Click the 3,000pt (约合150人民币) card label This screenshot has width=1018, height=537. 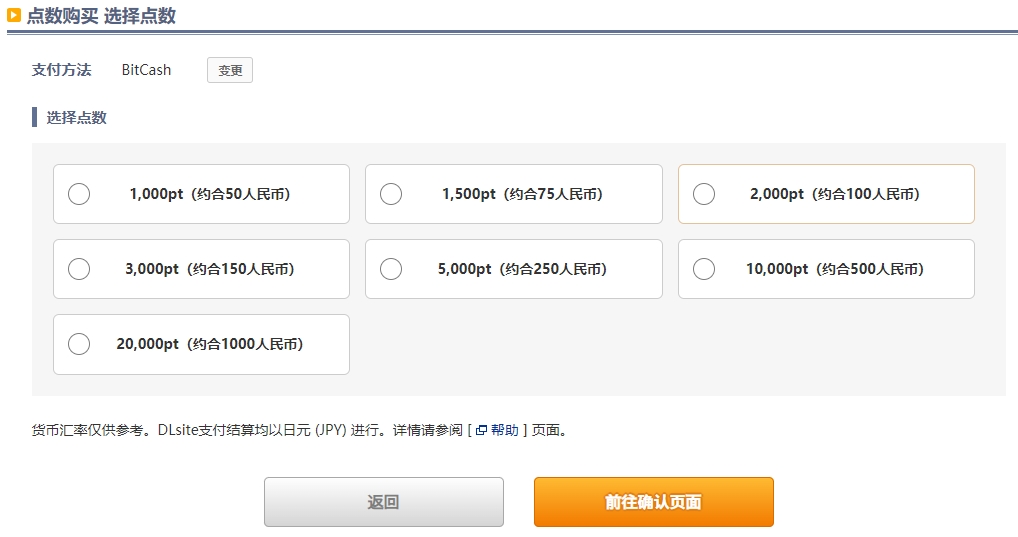pos(210,269)
